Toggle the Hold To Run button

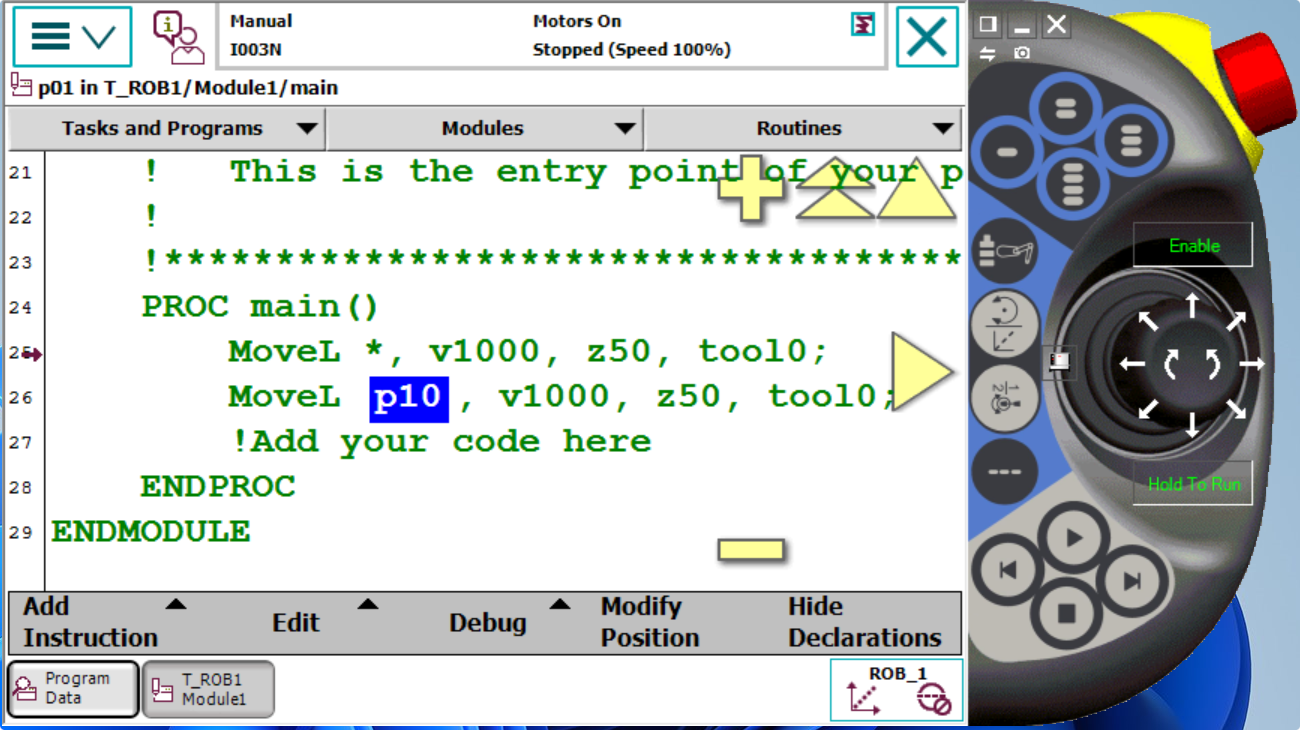(1193, 484)
